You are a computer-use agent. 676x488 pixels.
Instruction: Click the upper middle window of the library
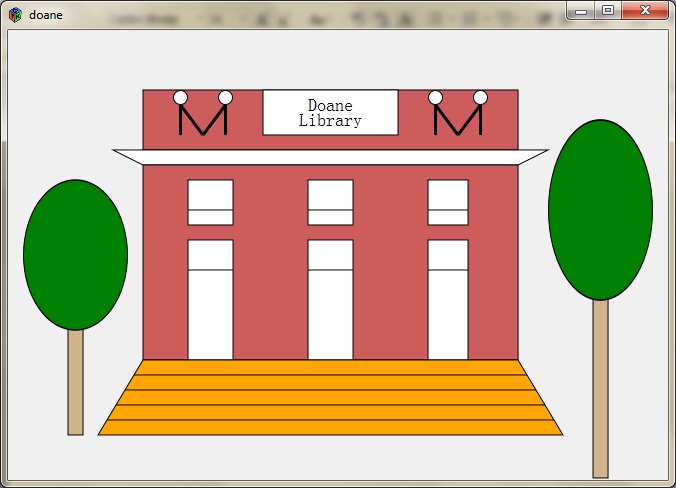330,202
